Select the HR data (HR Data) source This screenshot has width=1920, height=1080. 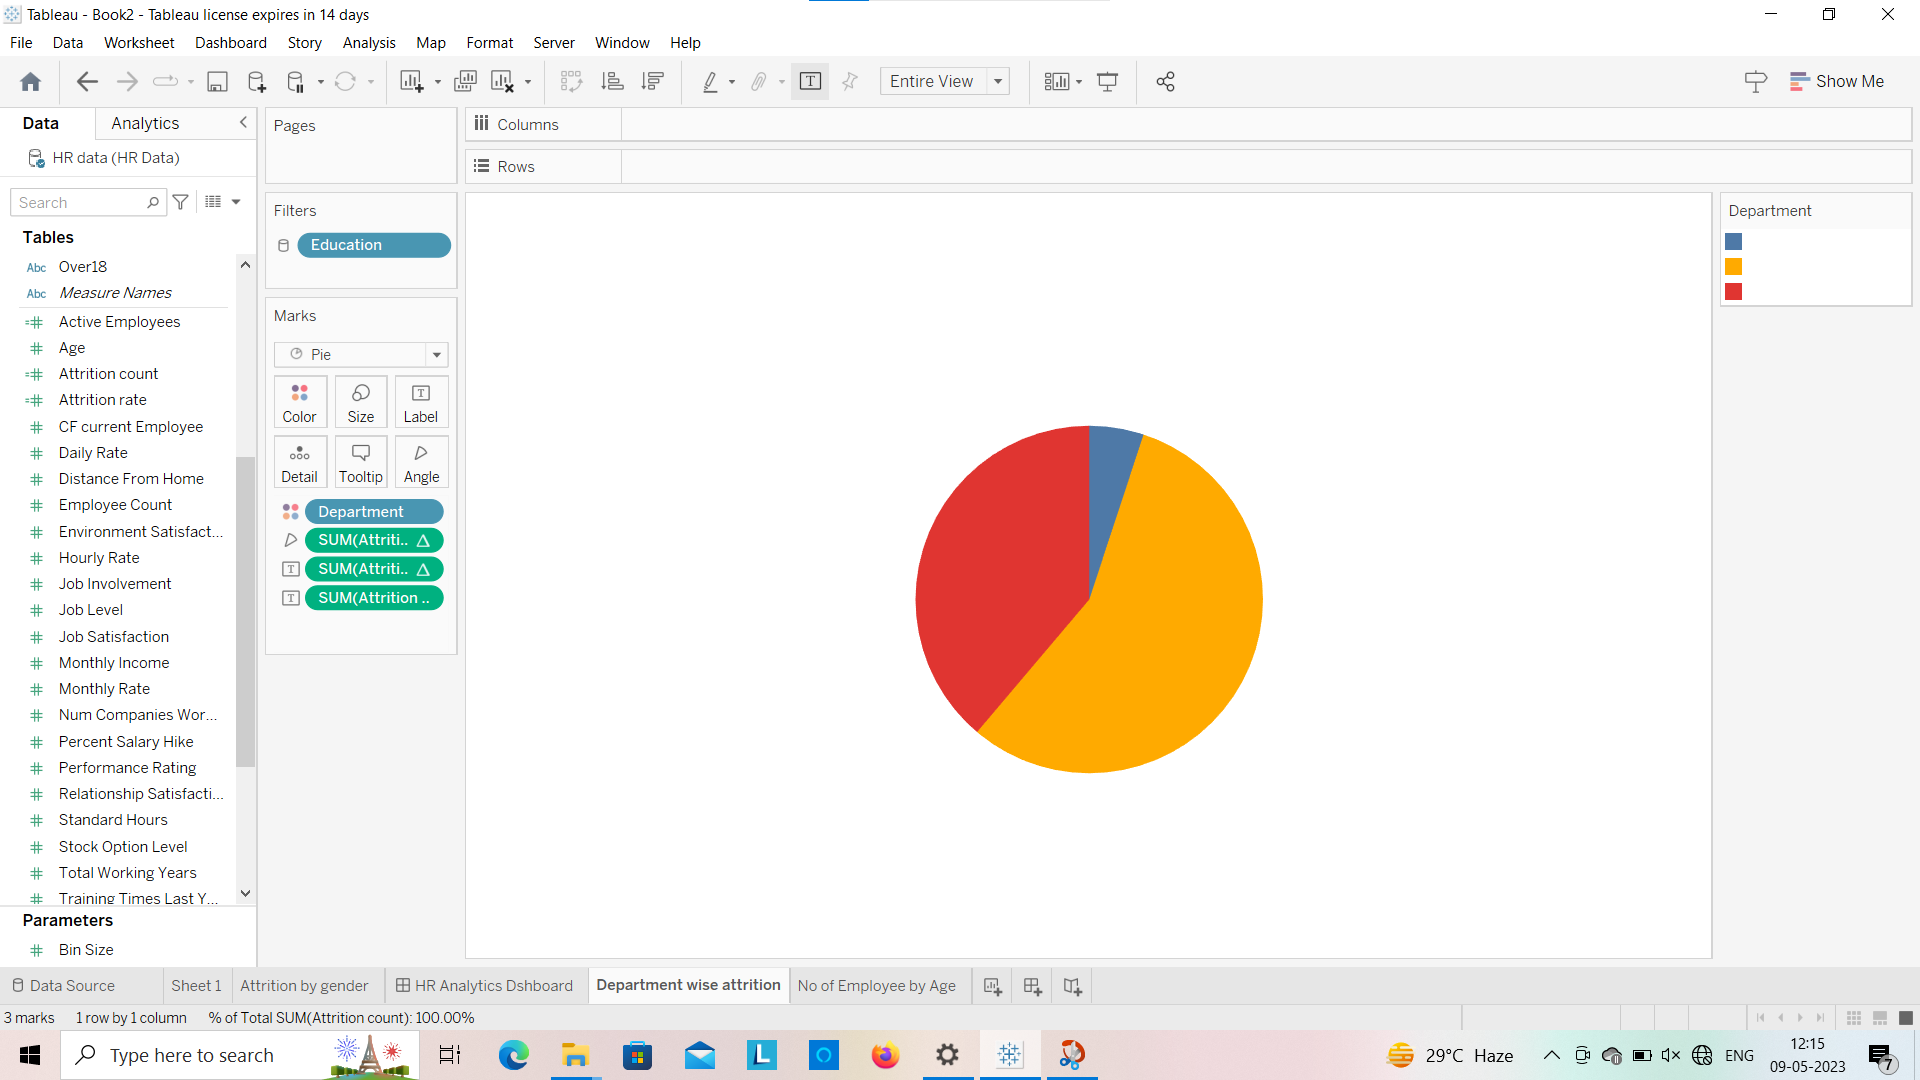point(116,158)
